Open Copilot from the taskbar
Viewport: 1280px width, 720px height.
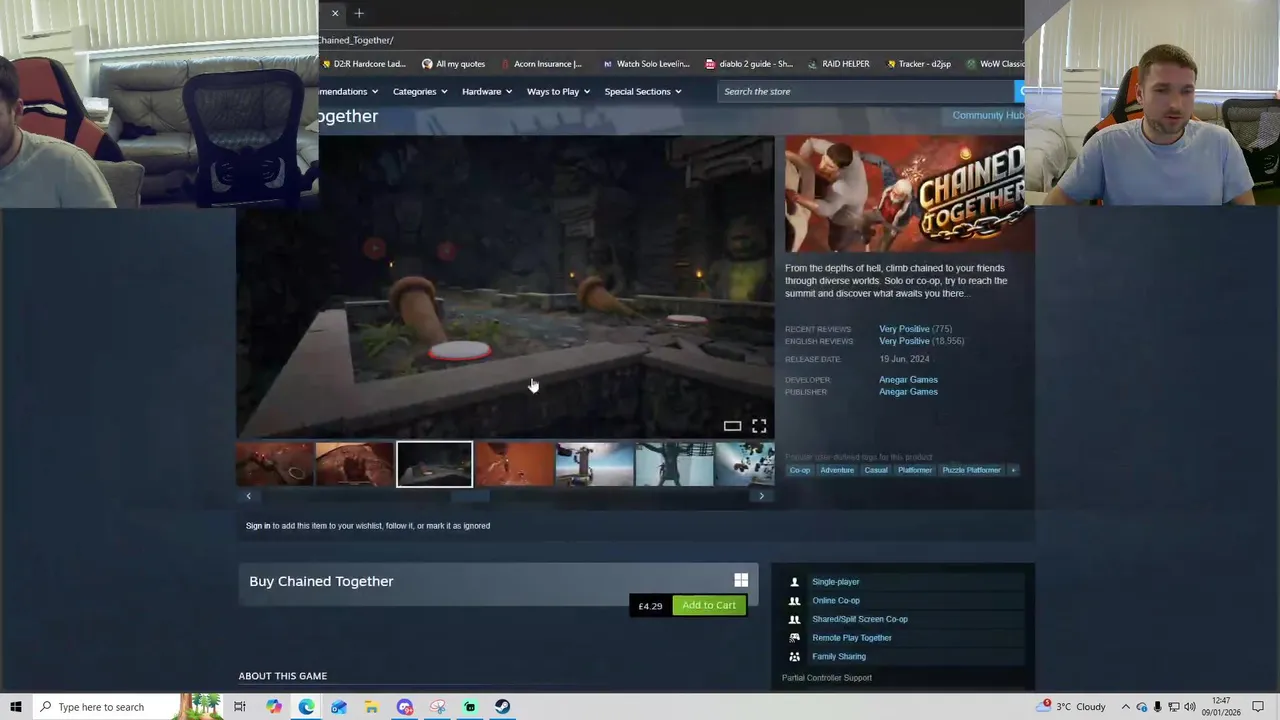273,707
